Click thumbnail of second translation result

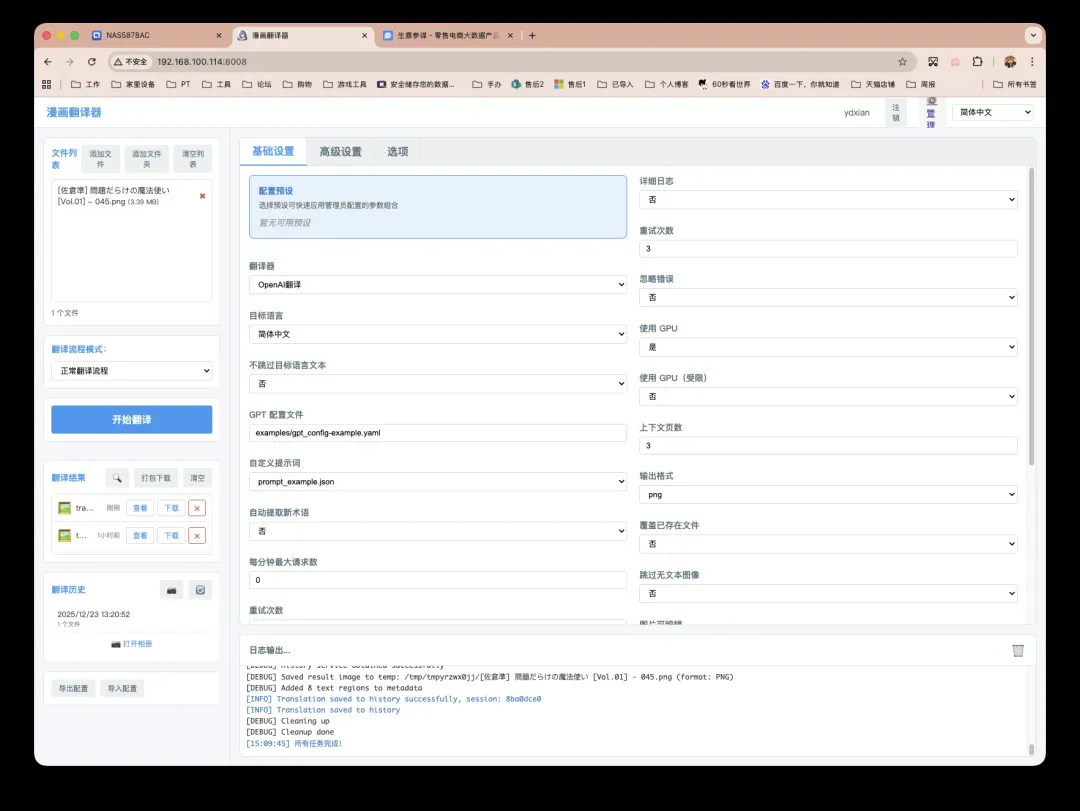(64, 535)
